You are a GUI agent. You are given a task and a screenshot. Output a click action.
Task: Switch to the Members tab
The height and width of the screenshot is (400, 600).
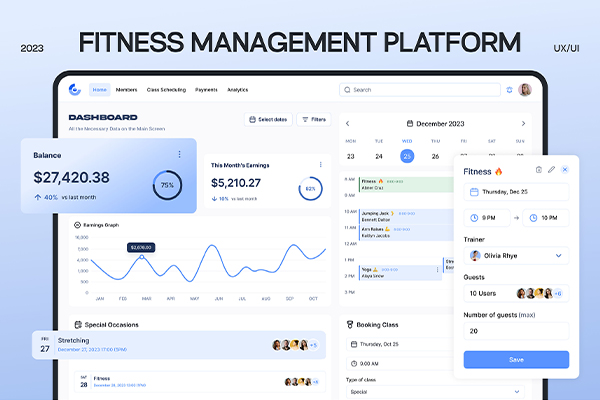[127, 89]
